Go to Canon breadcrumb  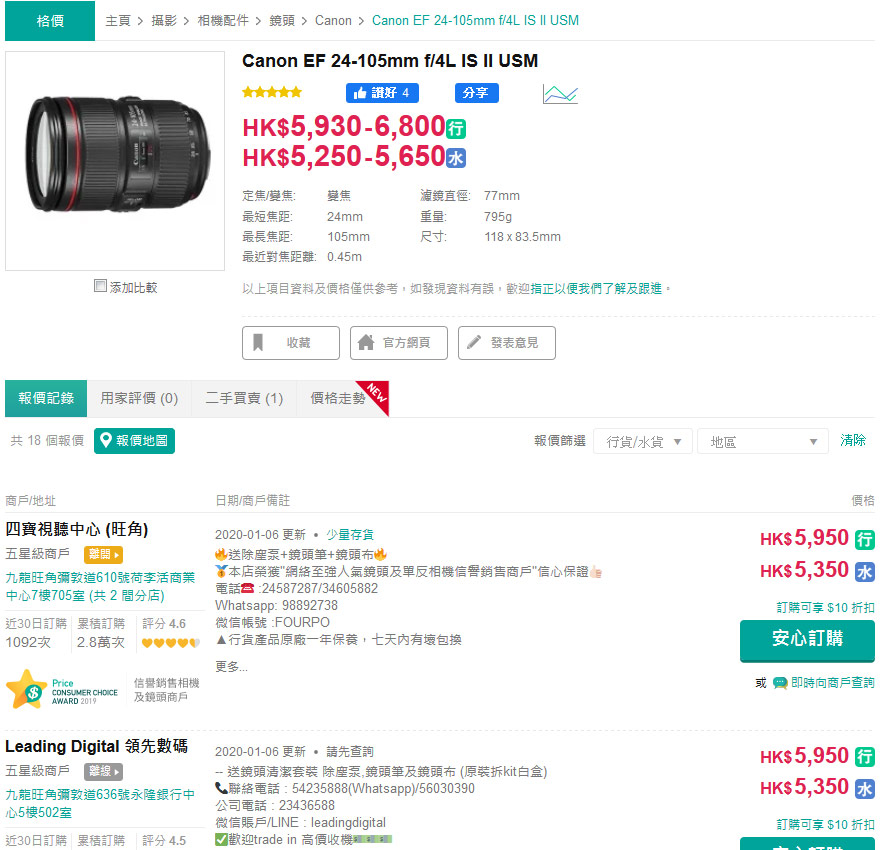point(333,21)
